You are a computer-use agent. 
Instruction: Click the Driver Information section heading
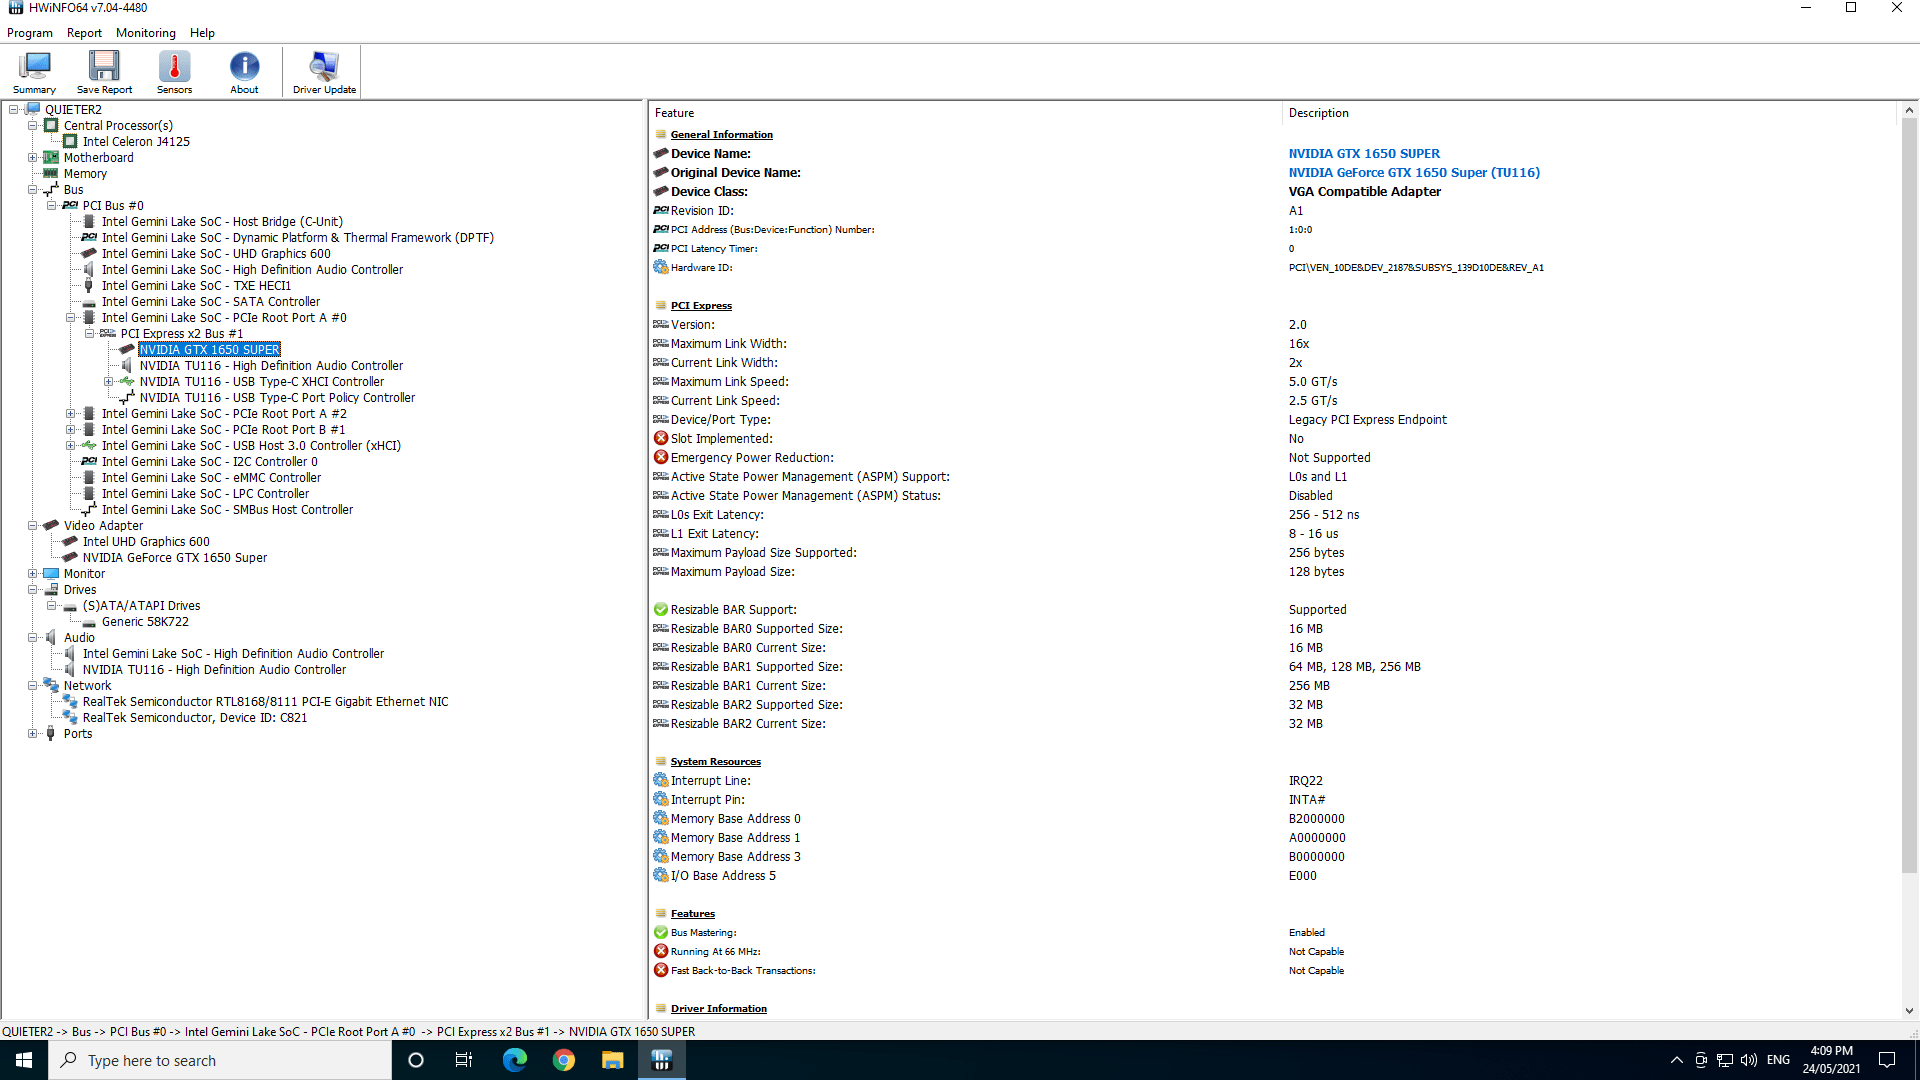(718, 1009)
